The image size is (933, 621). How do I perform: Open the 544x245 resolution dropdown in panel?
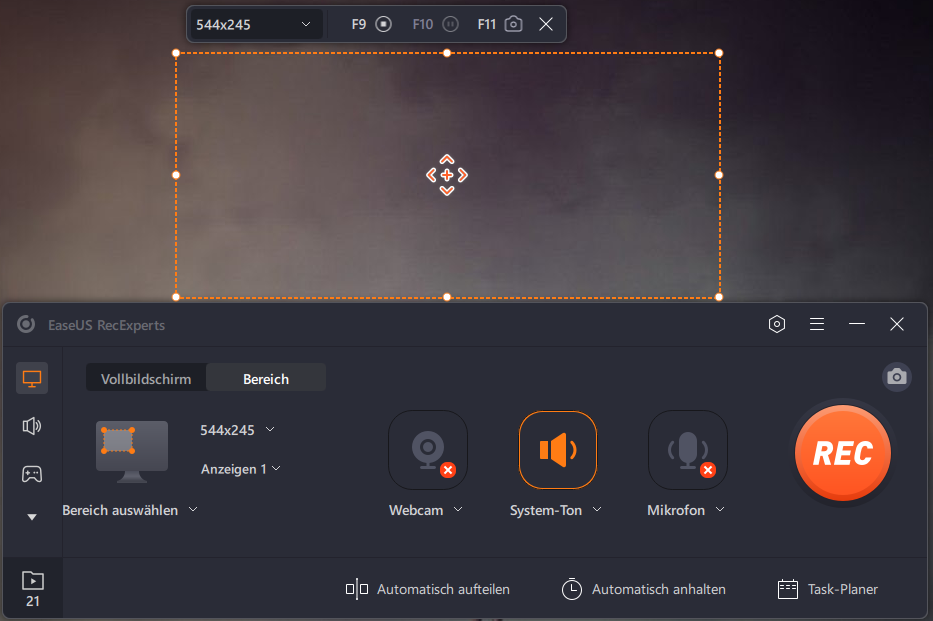pos(237,430)
